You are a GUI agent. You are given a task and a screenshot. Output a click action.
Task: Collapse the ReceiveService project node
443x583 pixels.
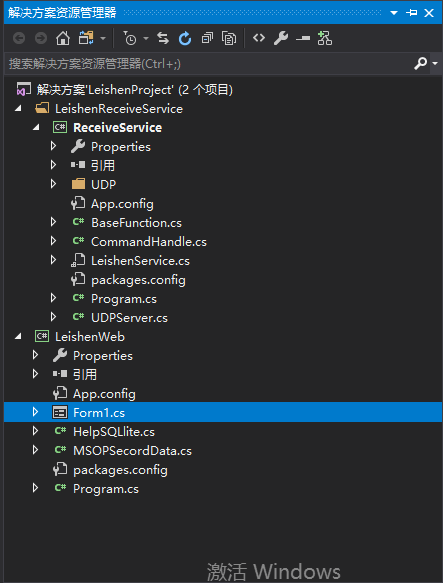click(36, 128)
